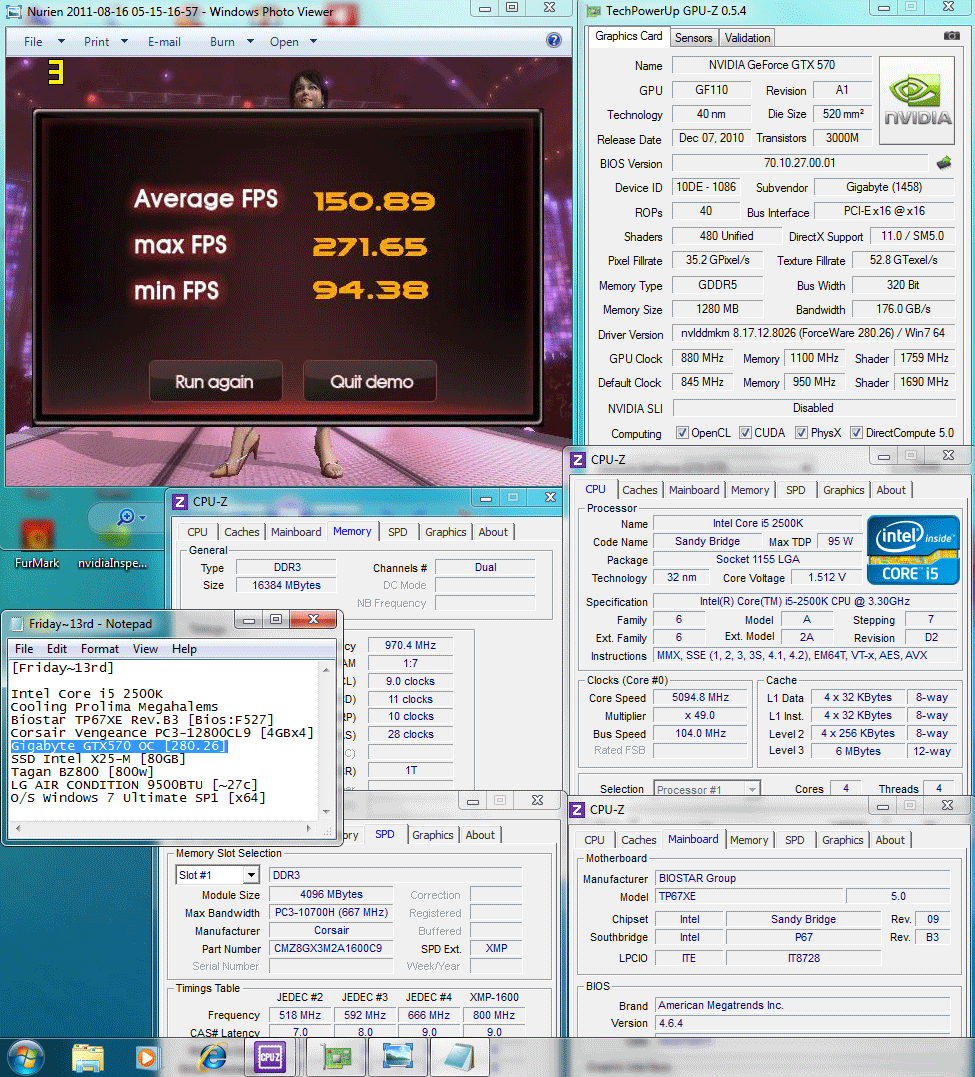Viewport: 975px width, 1077px height.
Task: Click the CPU-Z taskbar icon
Action: coord(270,1058)
